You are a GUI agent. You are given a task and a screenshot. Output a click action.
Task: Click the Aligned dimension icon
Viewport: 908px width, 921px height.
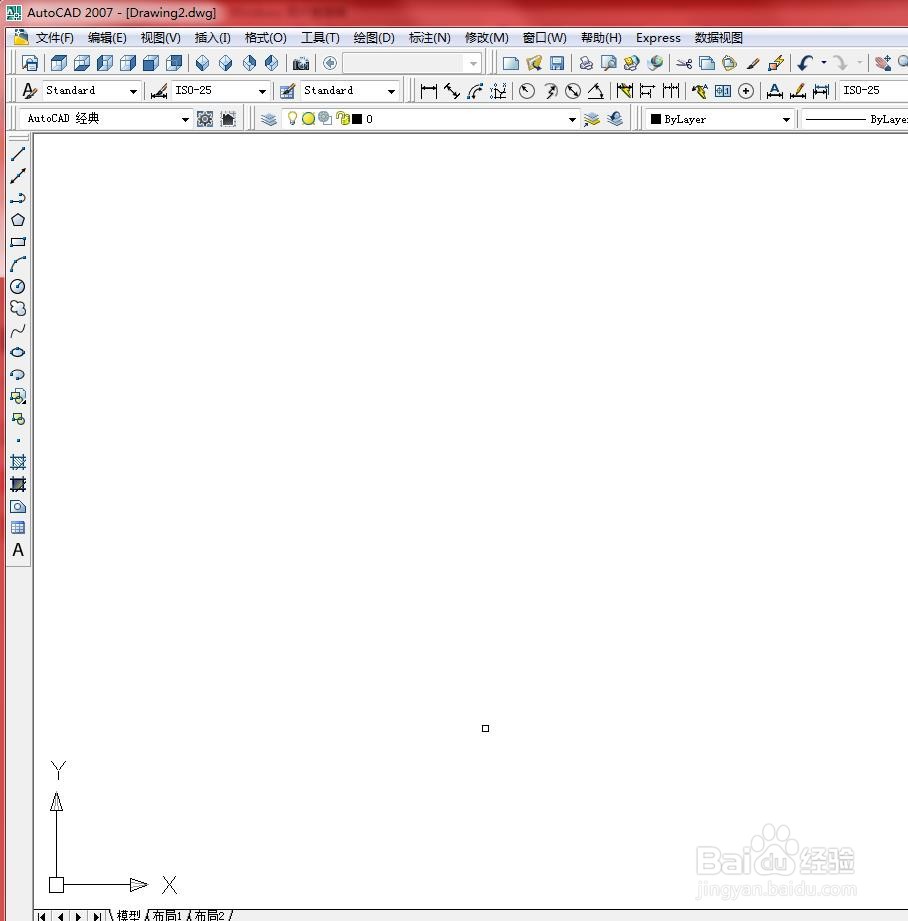(x=452, y=91)
